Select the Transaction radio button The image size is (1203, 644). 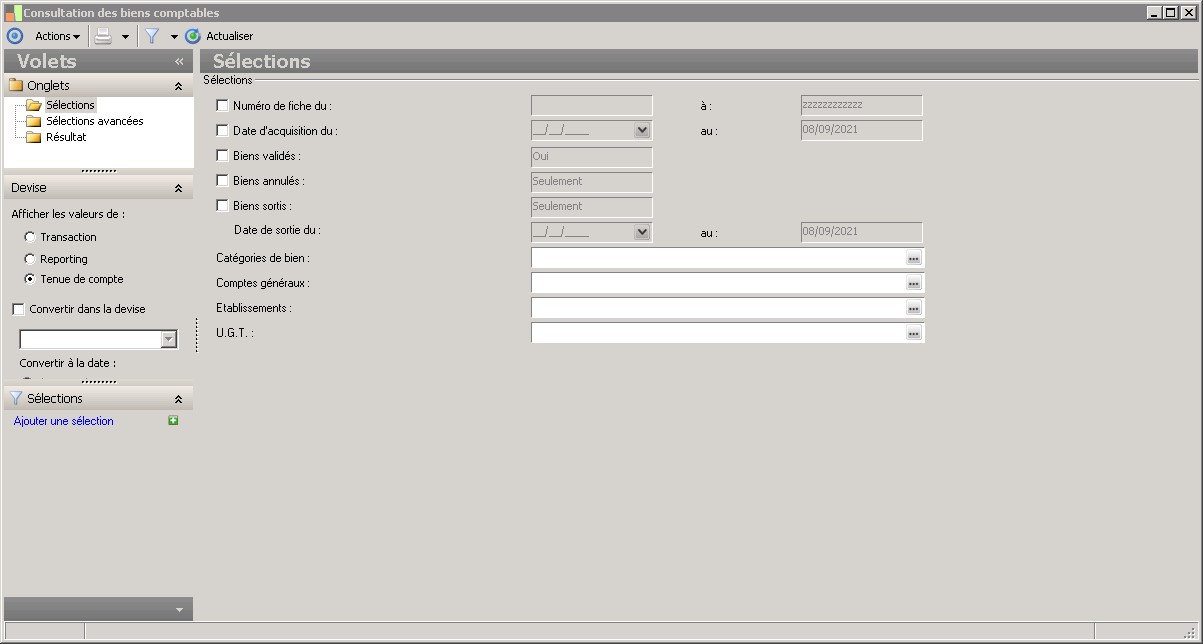tap(30, 237)
